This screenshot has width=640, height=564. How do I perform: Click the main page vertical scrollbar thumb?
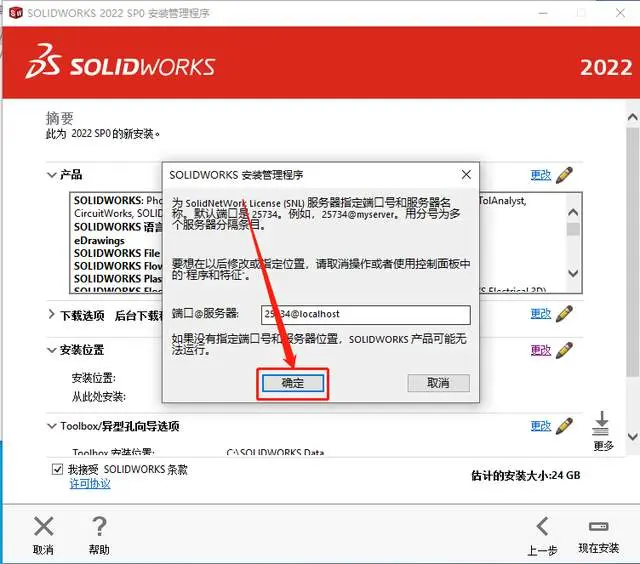[x=633, y=253]
